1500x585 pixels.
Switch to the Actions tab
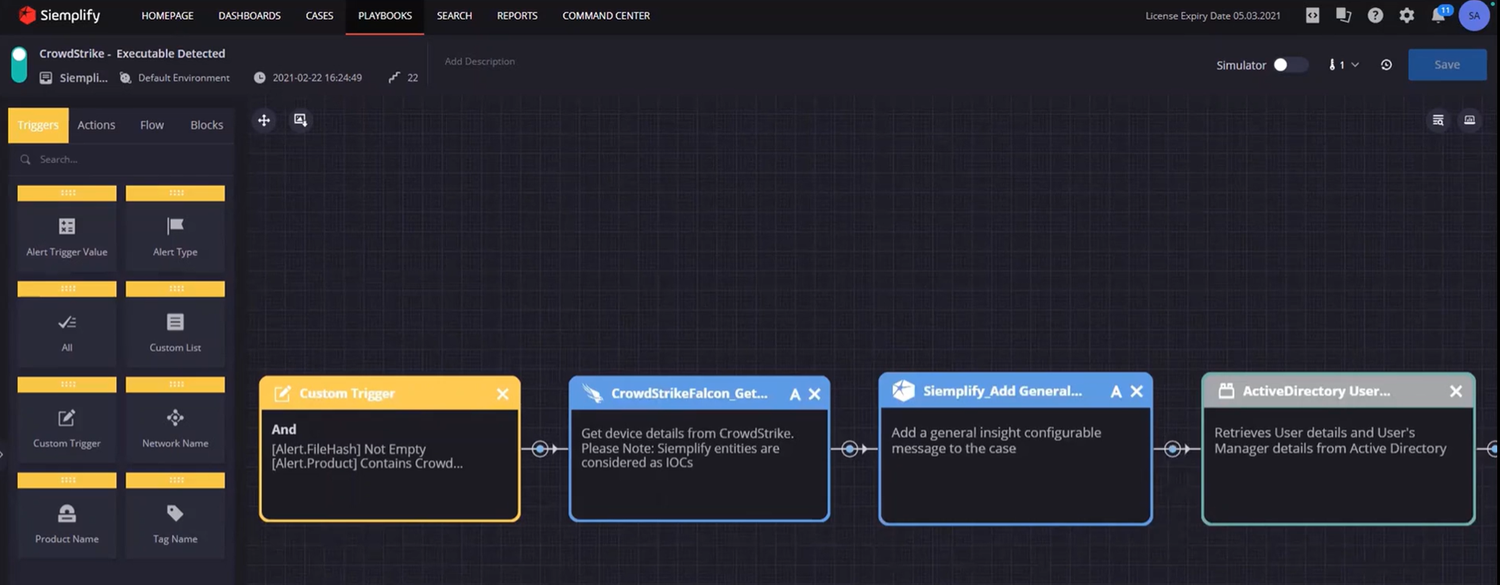coord(96,124)
